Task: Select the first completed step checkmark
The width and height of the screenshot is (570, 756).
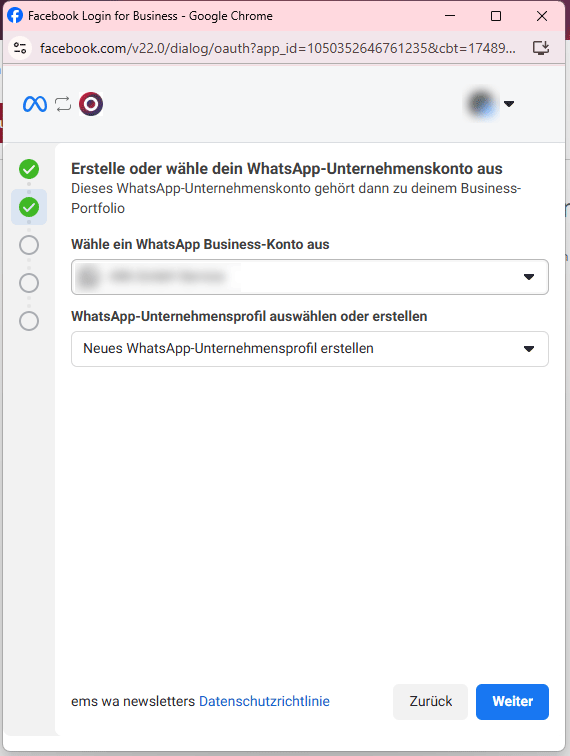Action: pos(29,169)
